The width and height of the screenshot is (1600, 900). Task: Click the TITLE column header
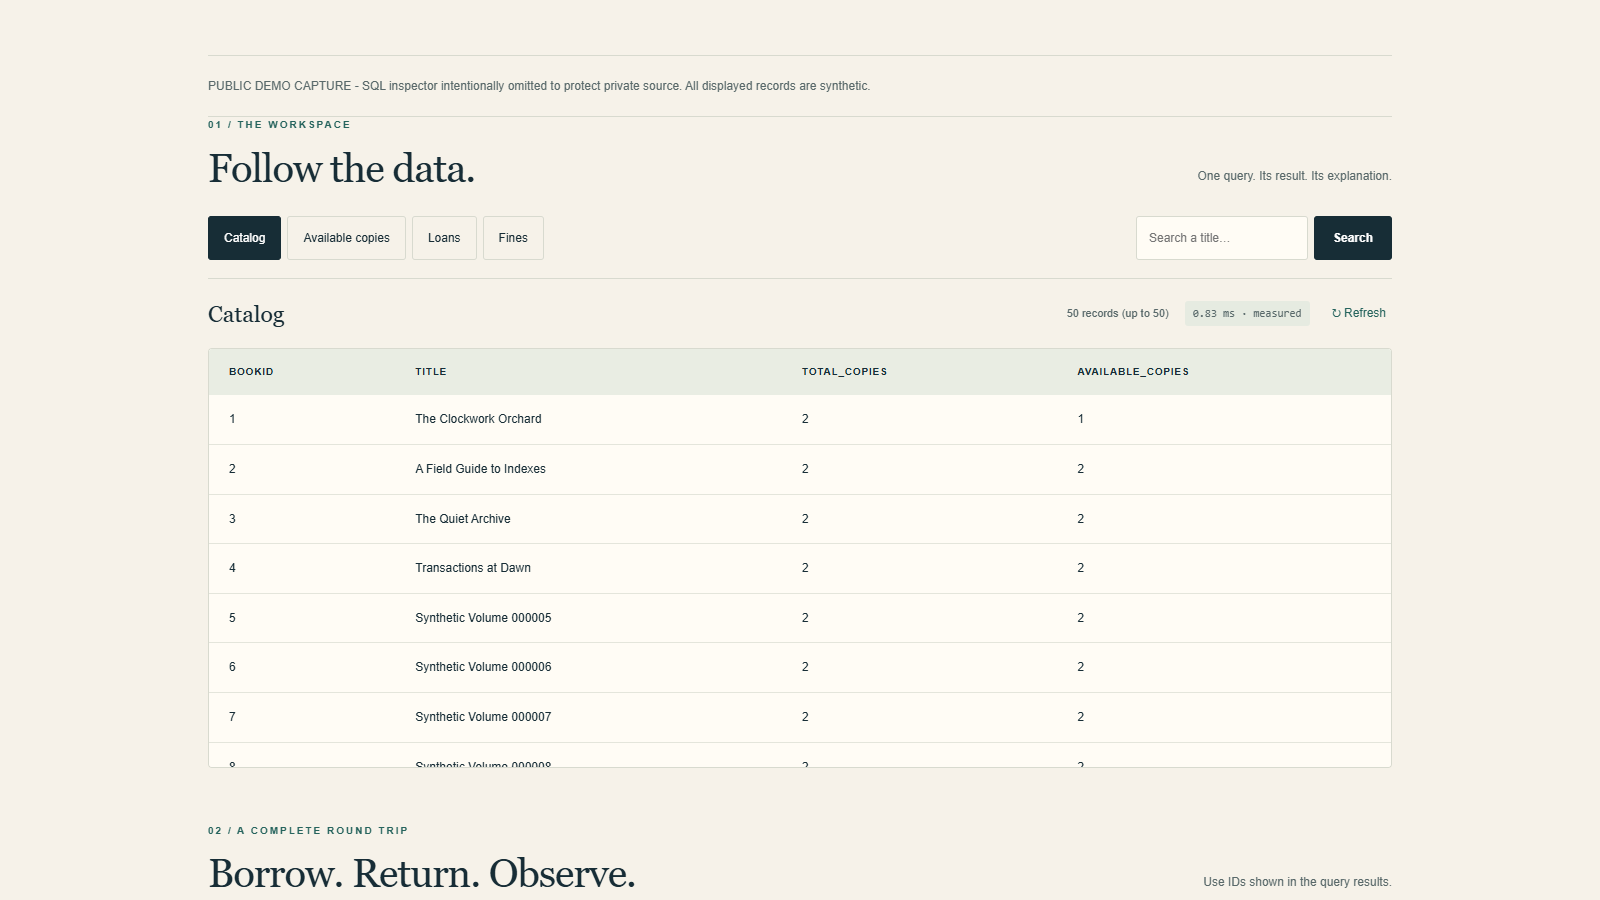click(x=431, y=372)
